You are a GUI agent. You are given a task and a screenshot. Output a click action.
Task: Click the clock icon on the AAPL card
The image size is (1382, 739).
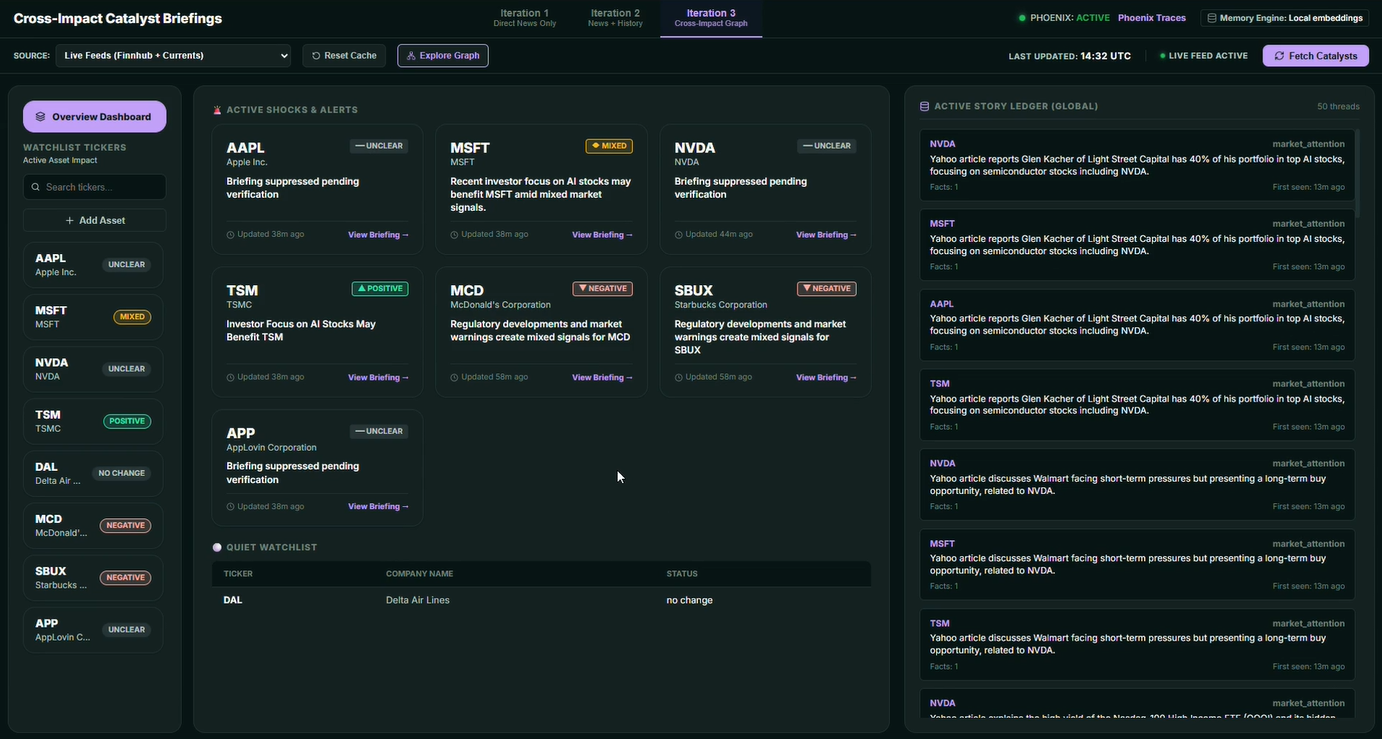[231, 235]
